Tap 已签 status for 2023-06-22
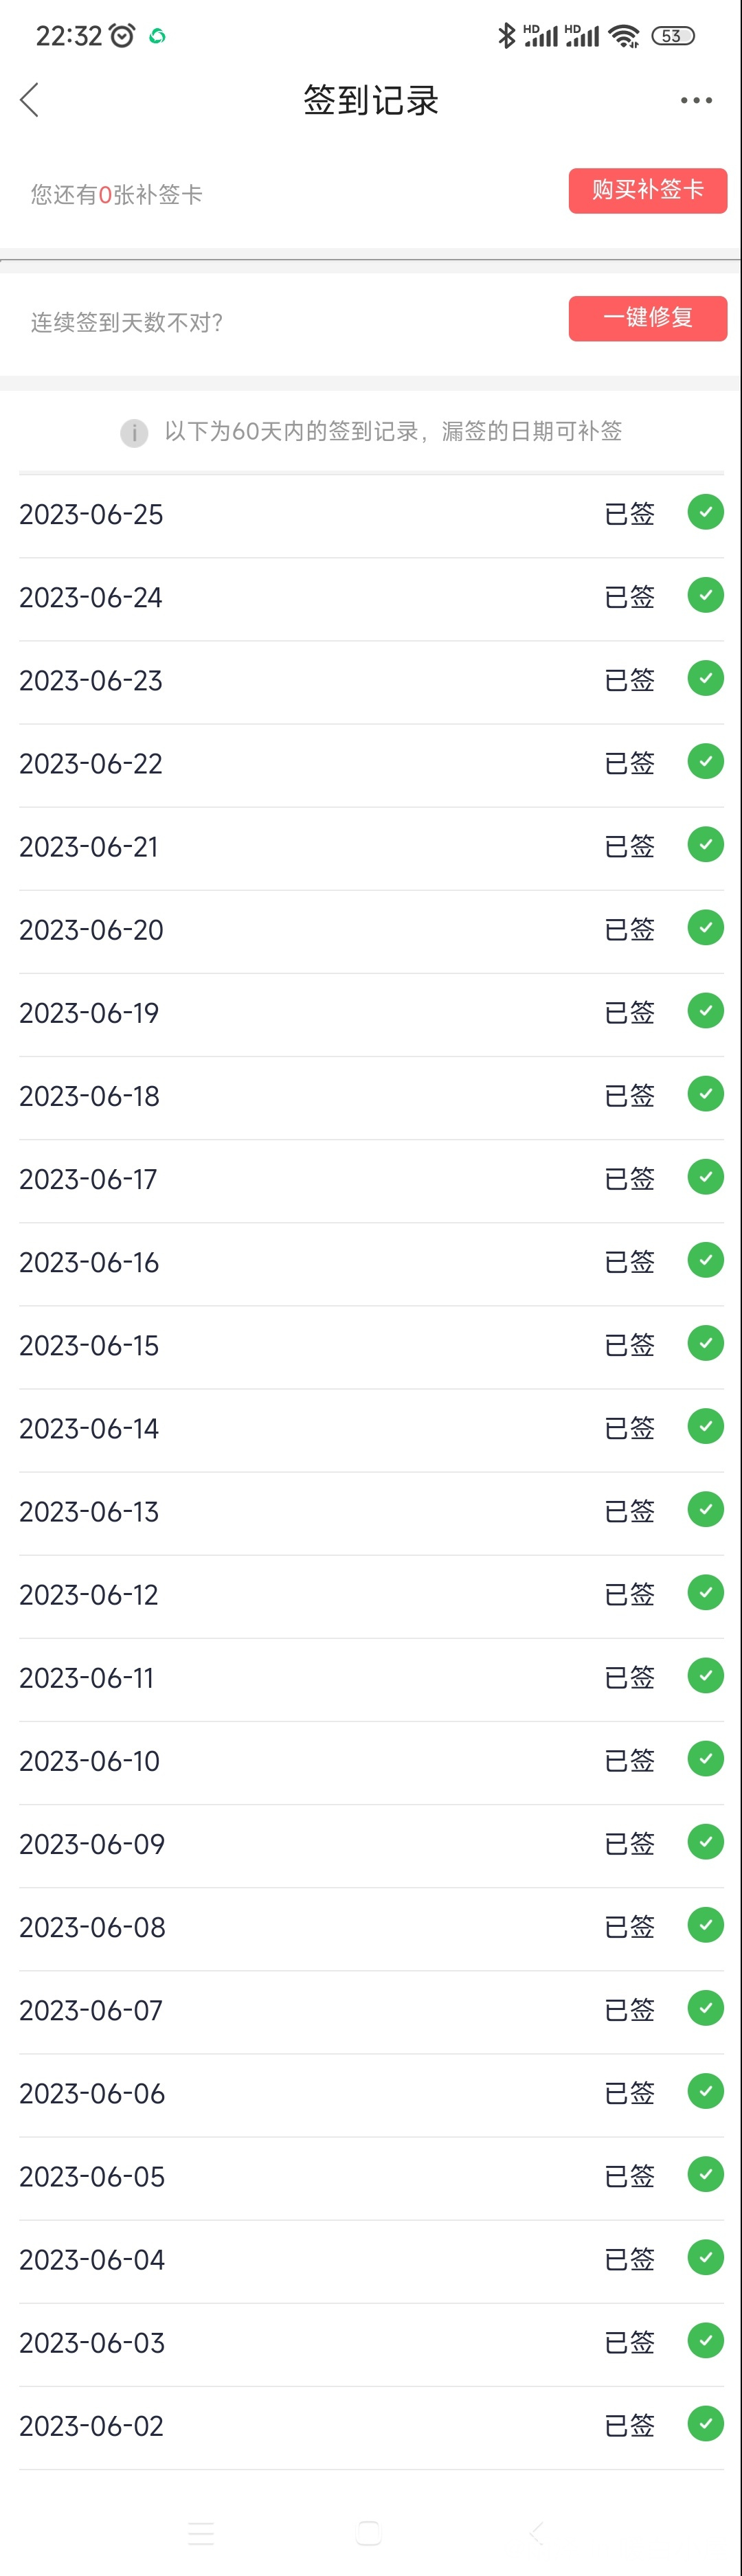Viewport: 742px width, 2576px height. pos(629,763)
